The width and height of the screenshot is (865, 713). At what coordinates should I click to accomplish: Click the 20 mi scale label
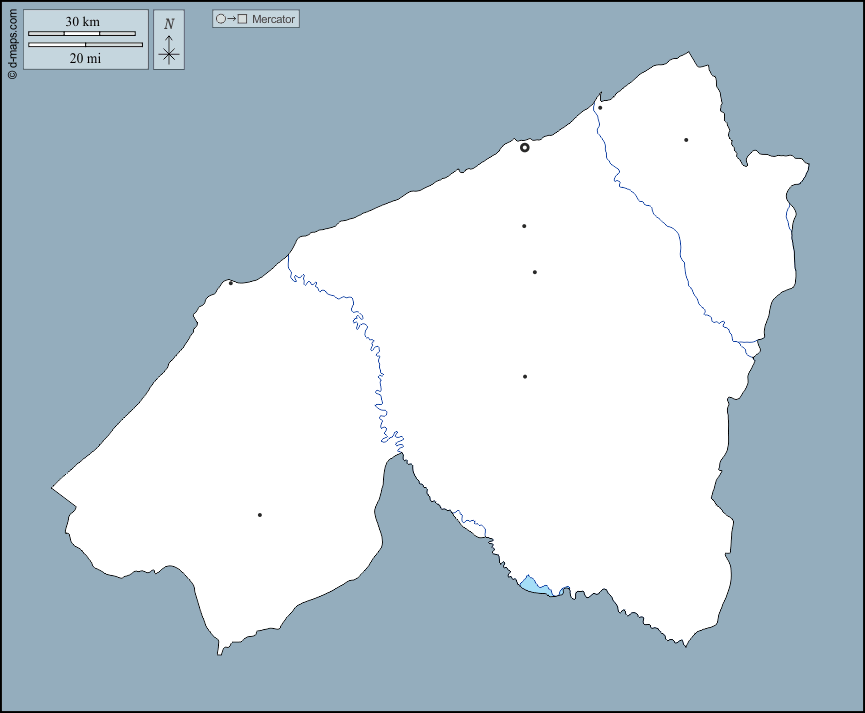pyautogui.click(x=85, y=58)
